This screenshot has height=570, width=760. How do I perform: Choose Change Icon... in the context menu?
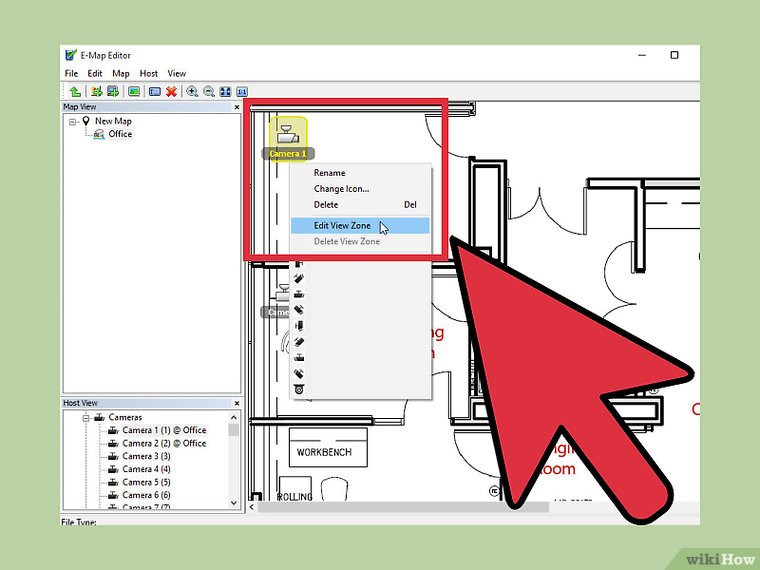point(341,189)
